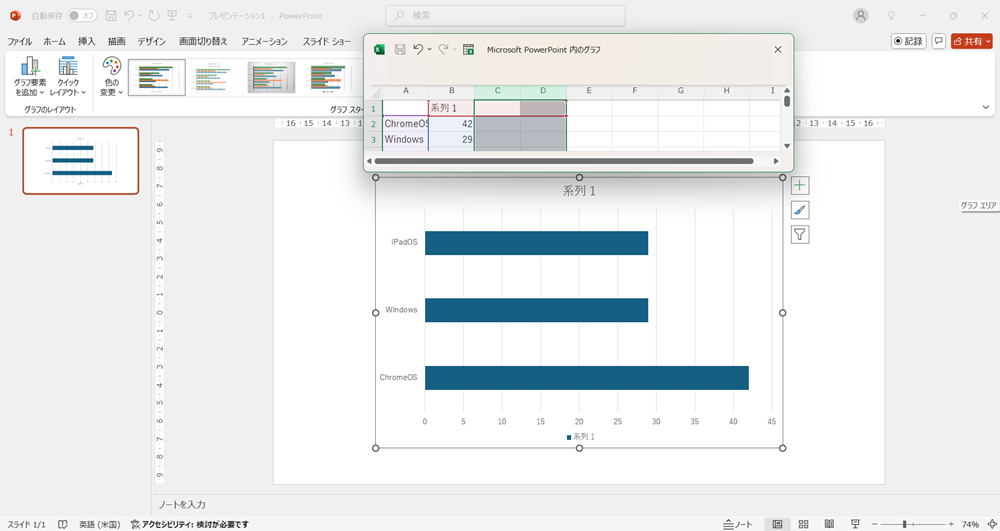Select the first chart style thumbnail
1000x531 pixels.
157,78
